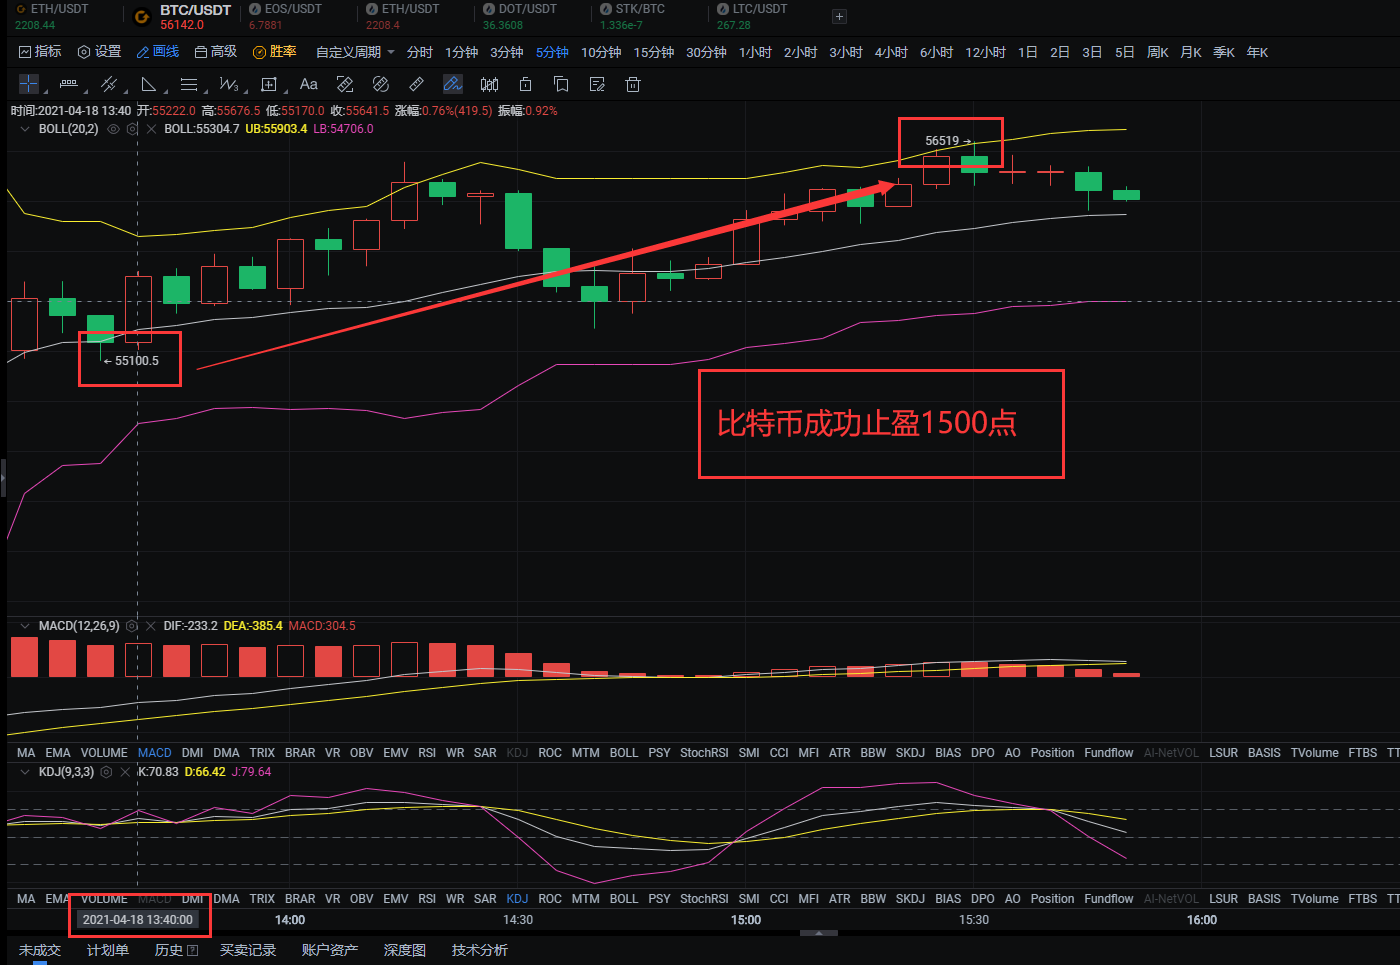This screenshot has width=1400, height=965.
Task: Delete all drawings with trash icon
Action: point(633,84)
